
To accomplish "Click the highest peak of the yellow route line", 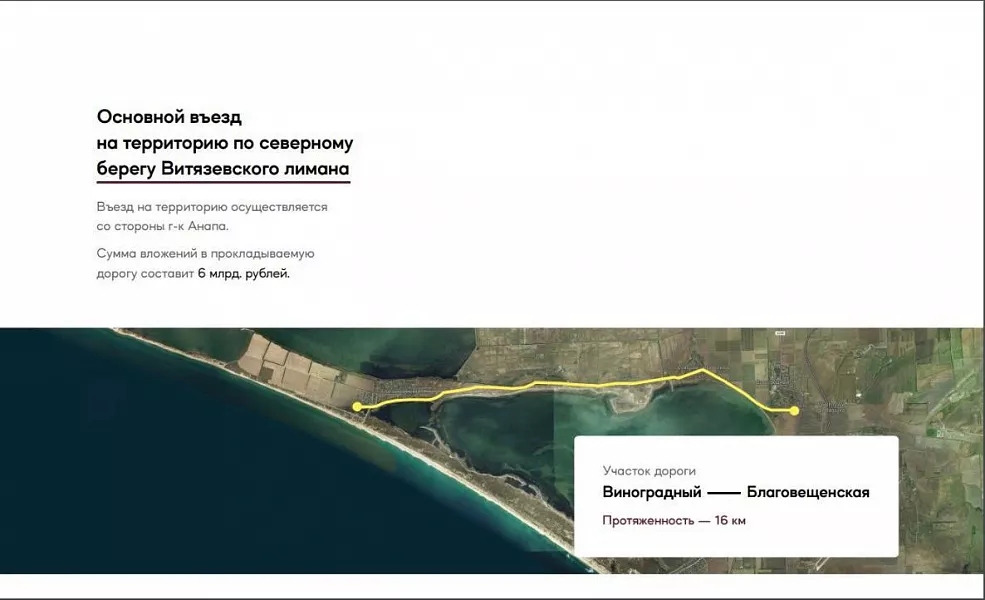I will tap(704, 370).
